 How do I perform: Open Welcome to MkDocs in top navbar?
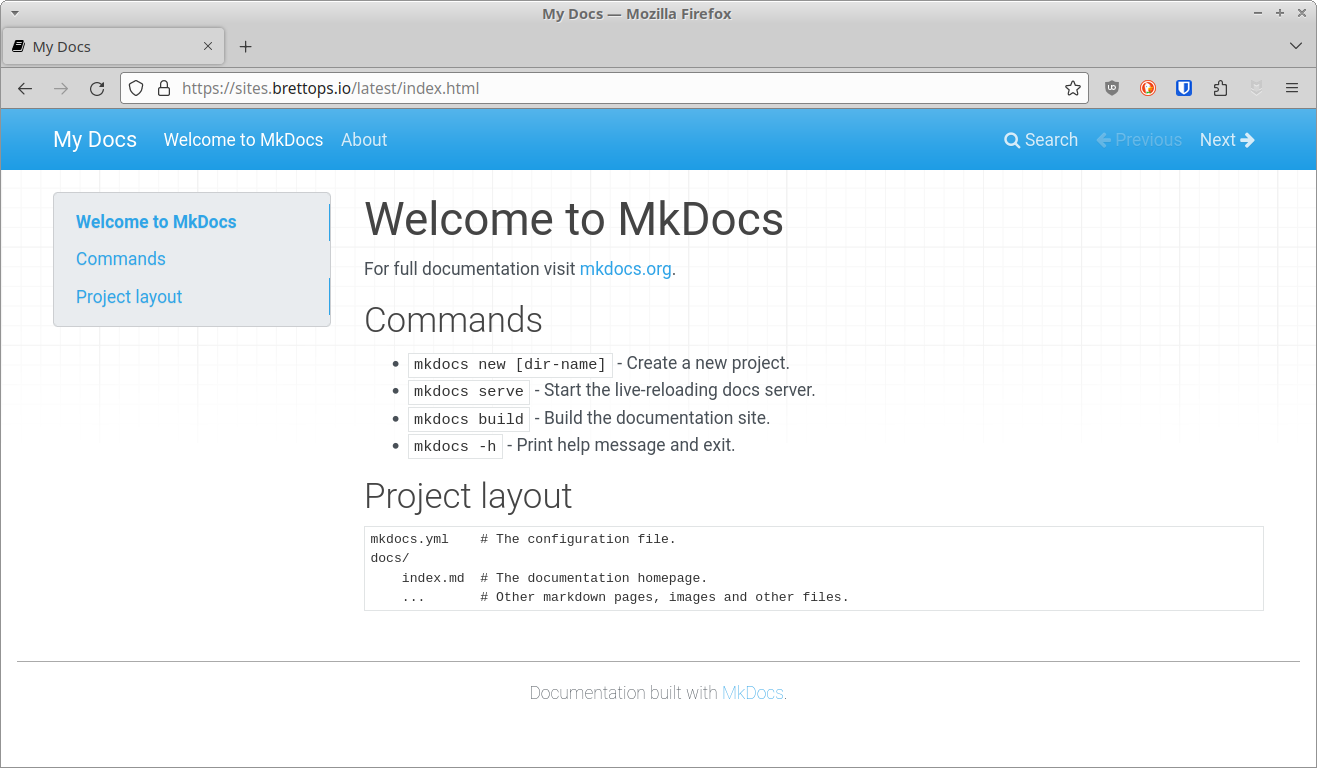click(x=243, y=140)
